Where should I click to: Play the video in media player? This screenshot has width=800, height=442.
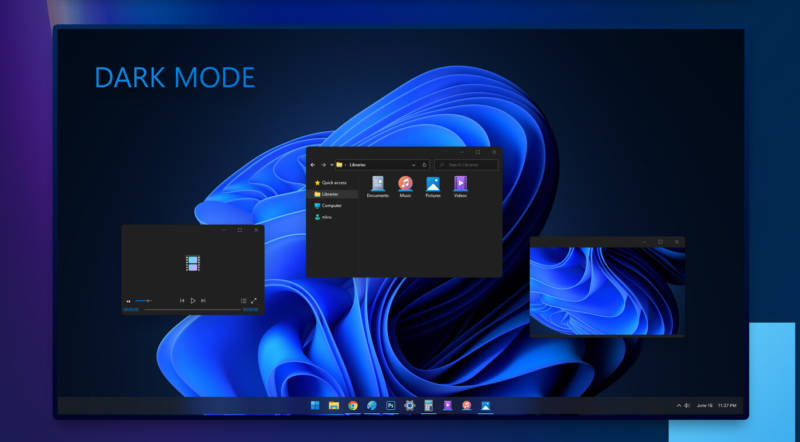tap(192, 301)
